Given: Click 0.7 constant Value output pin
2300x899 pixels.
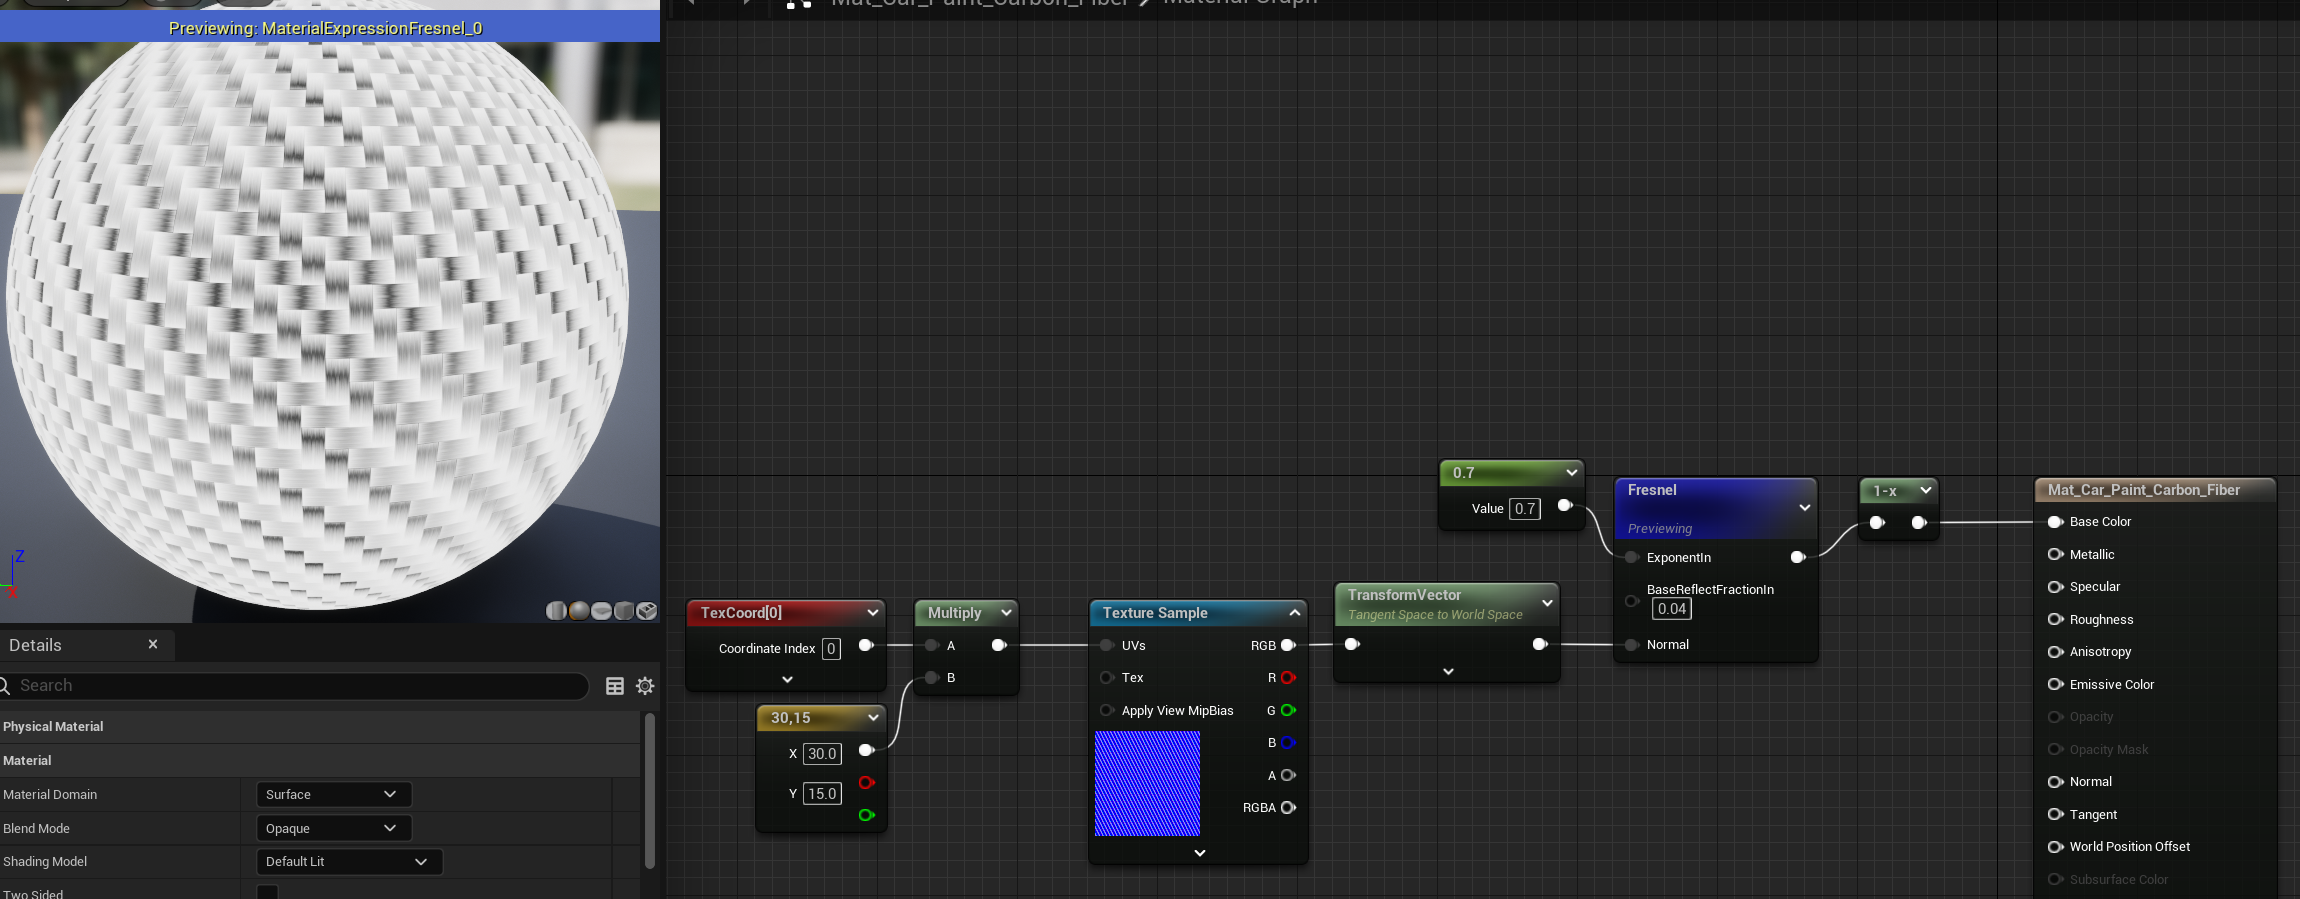Looking at the screenshot, I should click(1566, 506).
